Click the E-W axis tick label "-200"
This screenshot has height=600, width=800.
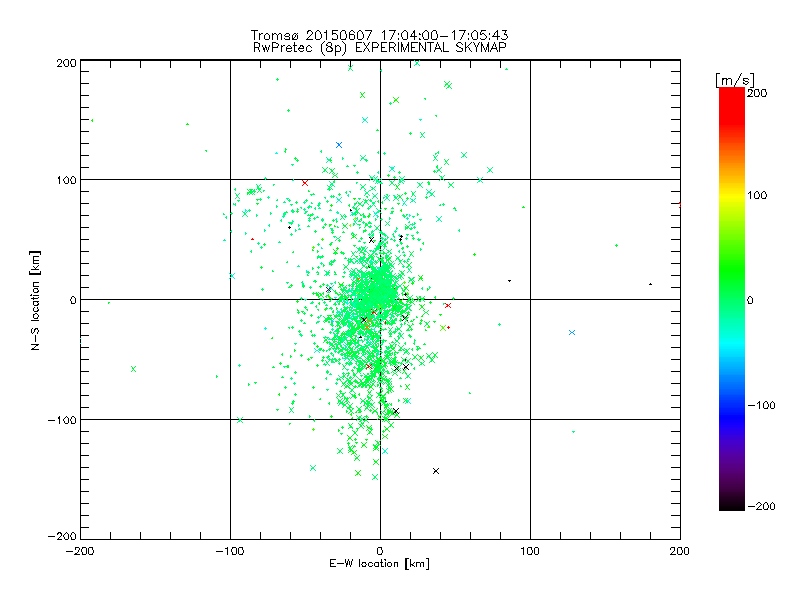click(80, 551)
